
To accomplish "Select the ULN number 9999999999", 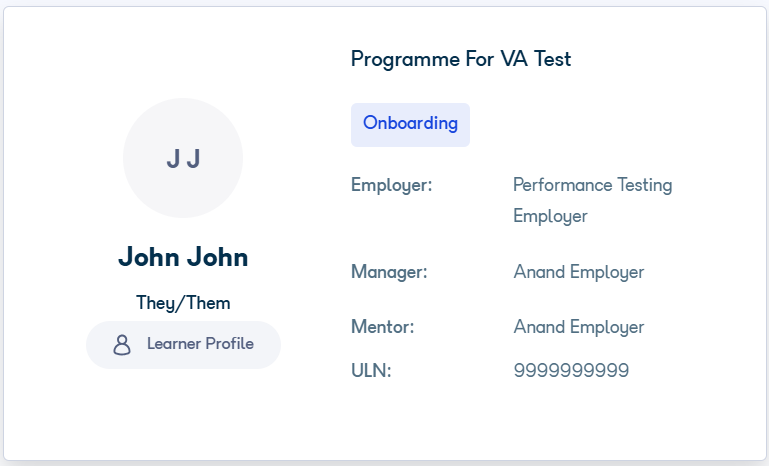I will point(571,370).
